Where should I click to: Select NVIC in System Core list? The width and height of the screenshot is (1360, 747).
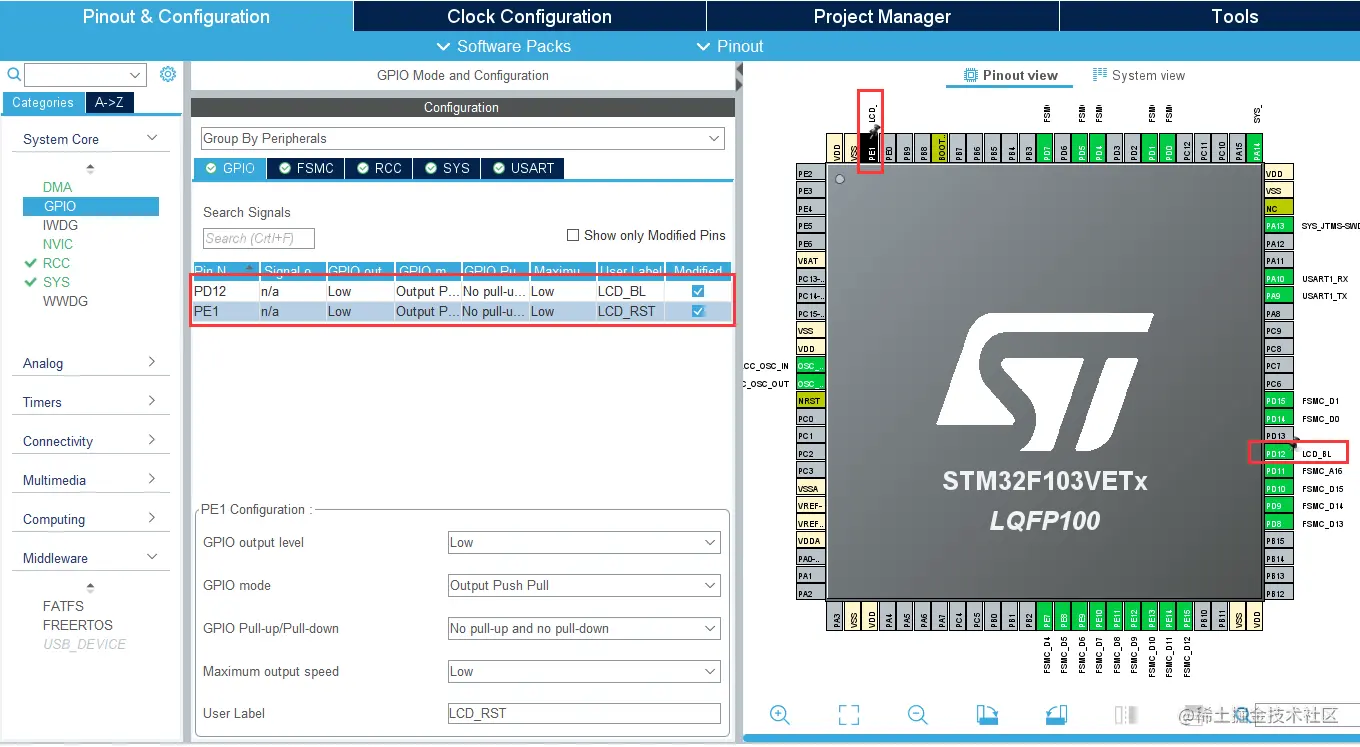coord(58,244)
